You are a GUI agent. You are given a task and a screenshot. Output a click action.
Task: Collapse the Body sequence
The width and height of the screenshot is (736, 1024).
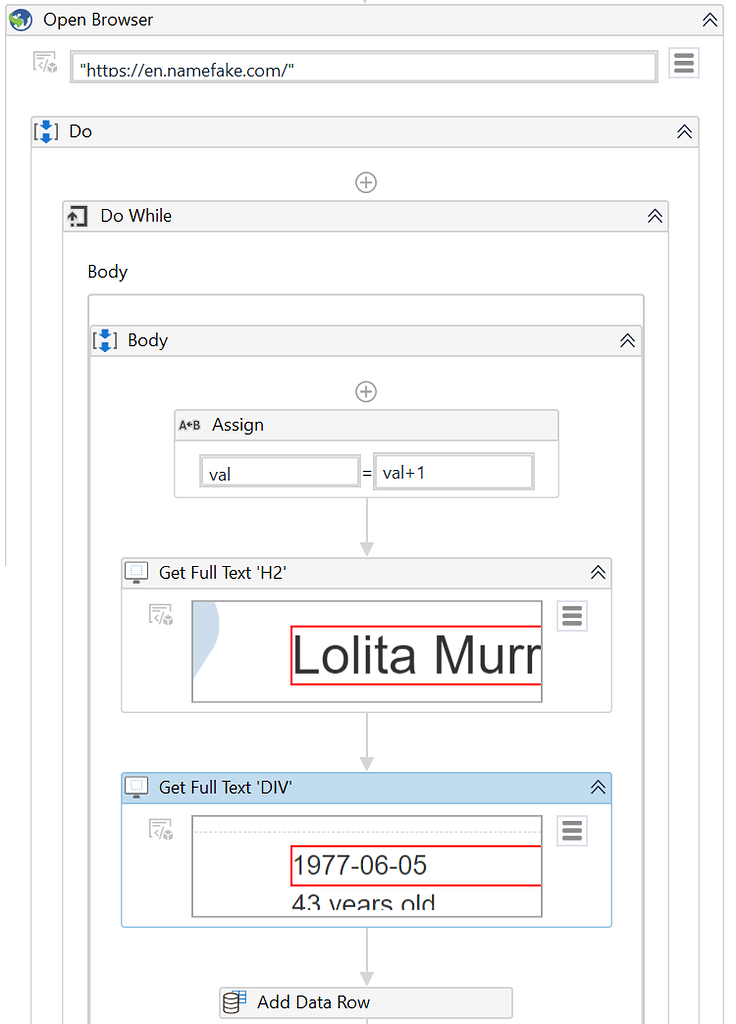point(627,340)
